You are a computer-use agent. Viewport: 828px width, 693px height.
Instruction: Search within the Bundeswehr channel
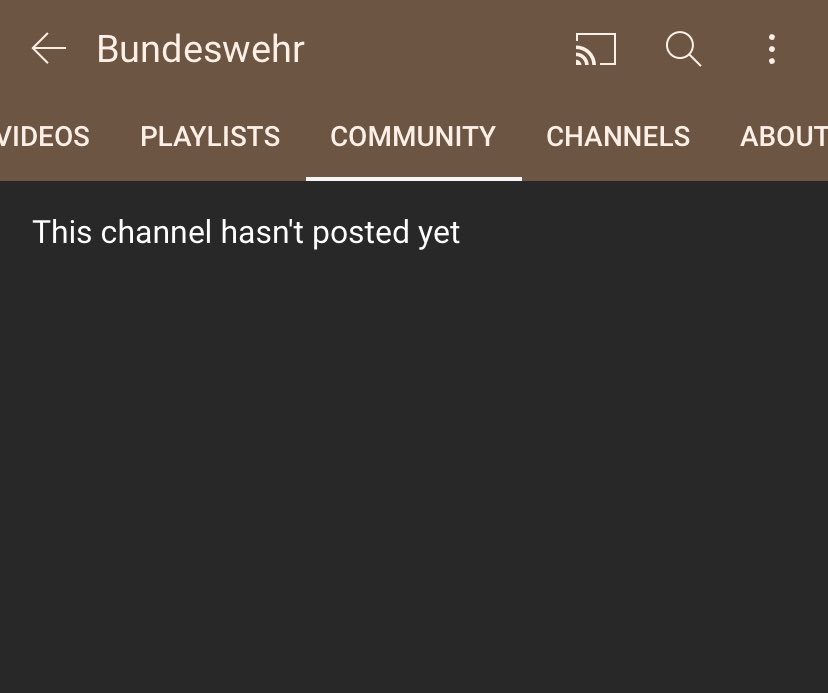683,49
